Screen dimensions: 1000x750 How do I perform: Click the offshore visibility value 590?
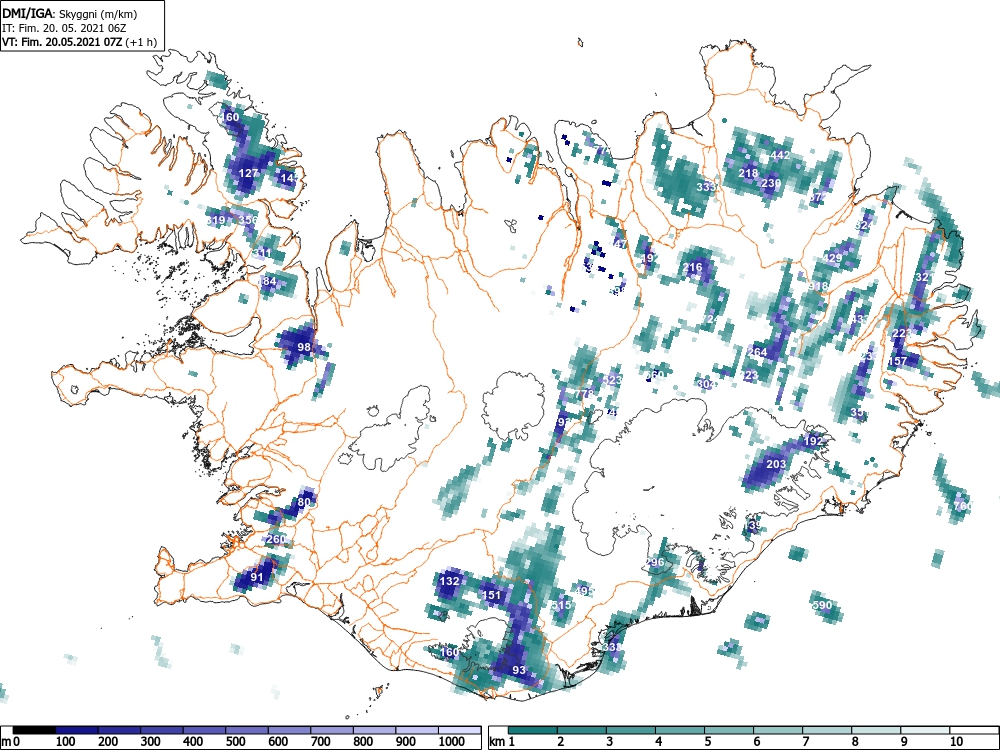[x=823, y=605]
